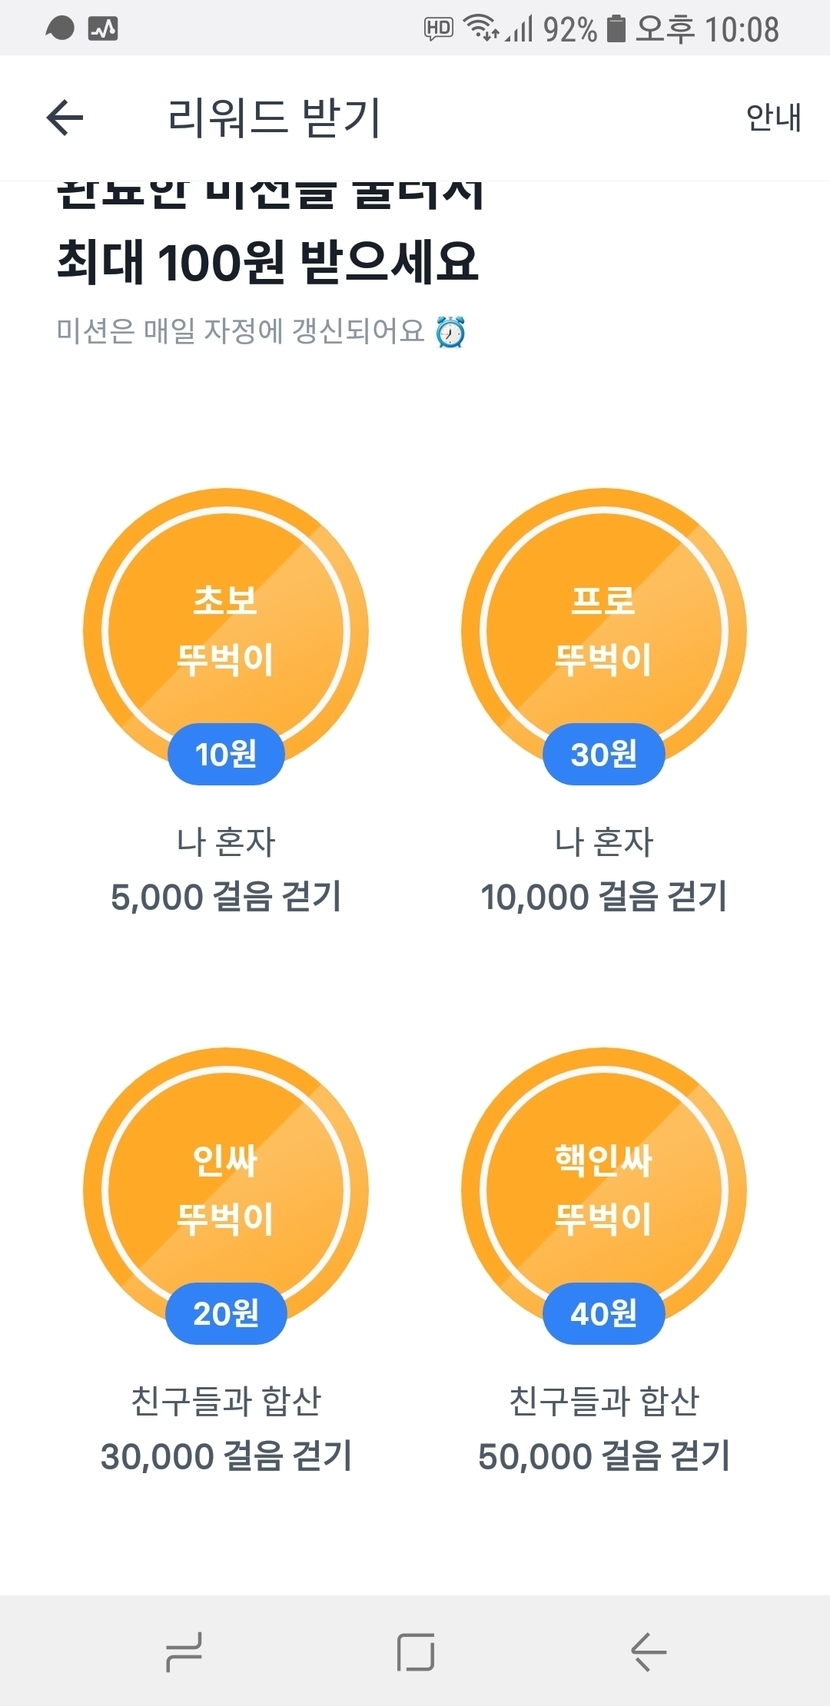Tap the alarm clock emoji icon
830x1706 pixels.
tap(451, 331)
